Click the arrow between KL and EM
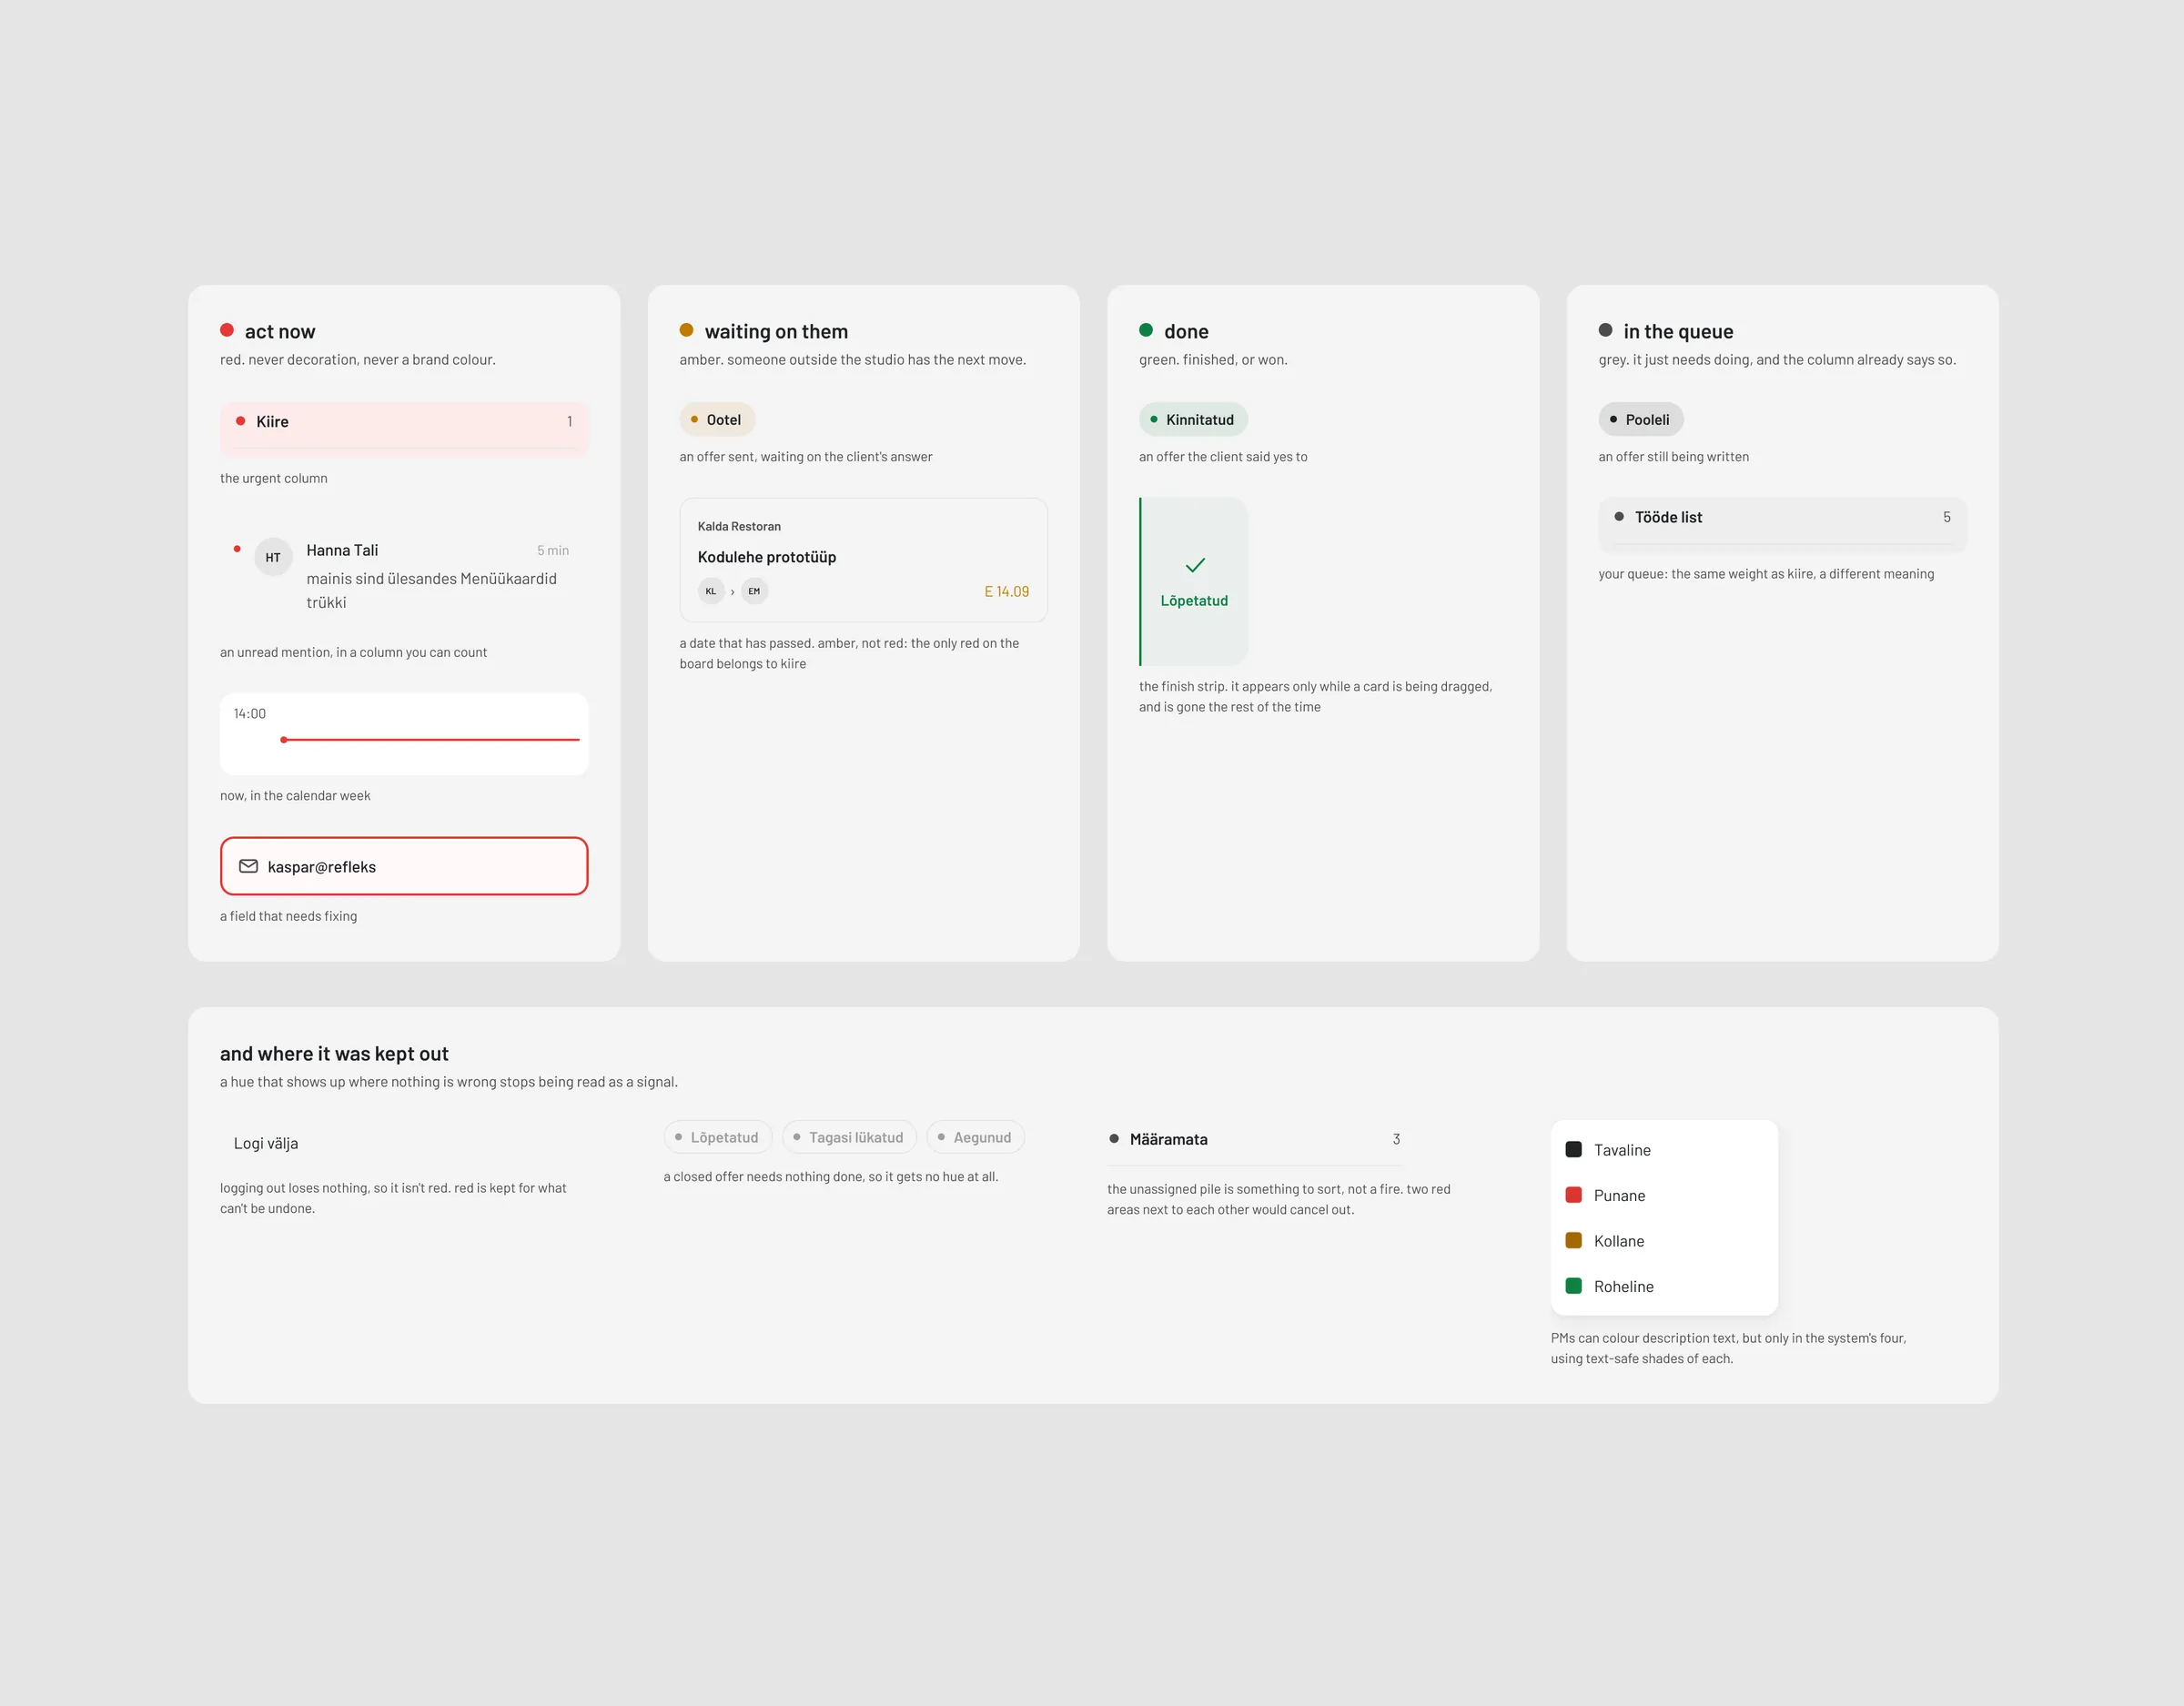This screenshot has width=2184, height=1706. tap(733, 592)
